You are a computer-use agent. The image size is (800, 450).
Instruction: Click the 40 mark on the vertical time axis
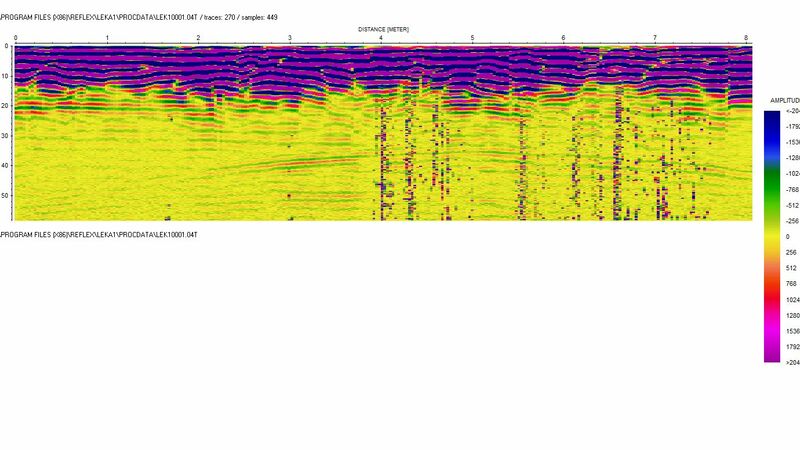[x=6, y=165]
